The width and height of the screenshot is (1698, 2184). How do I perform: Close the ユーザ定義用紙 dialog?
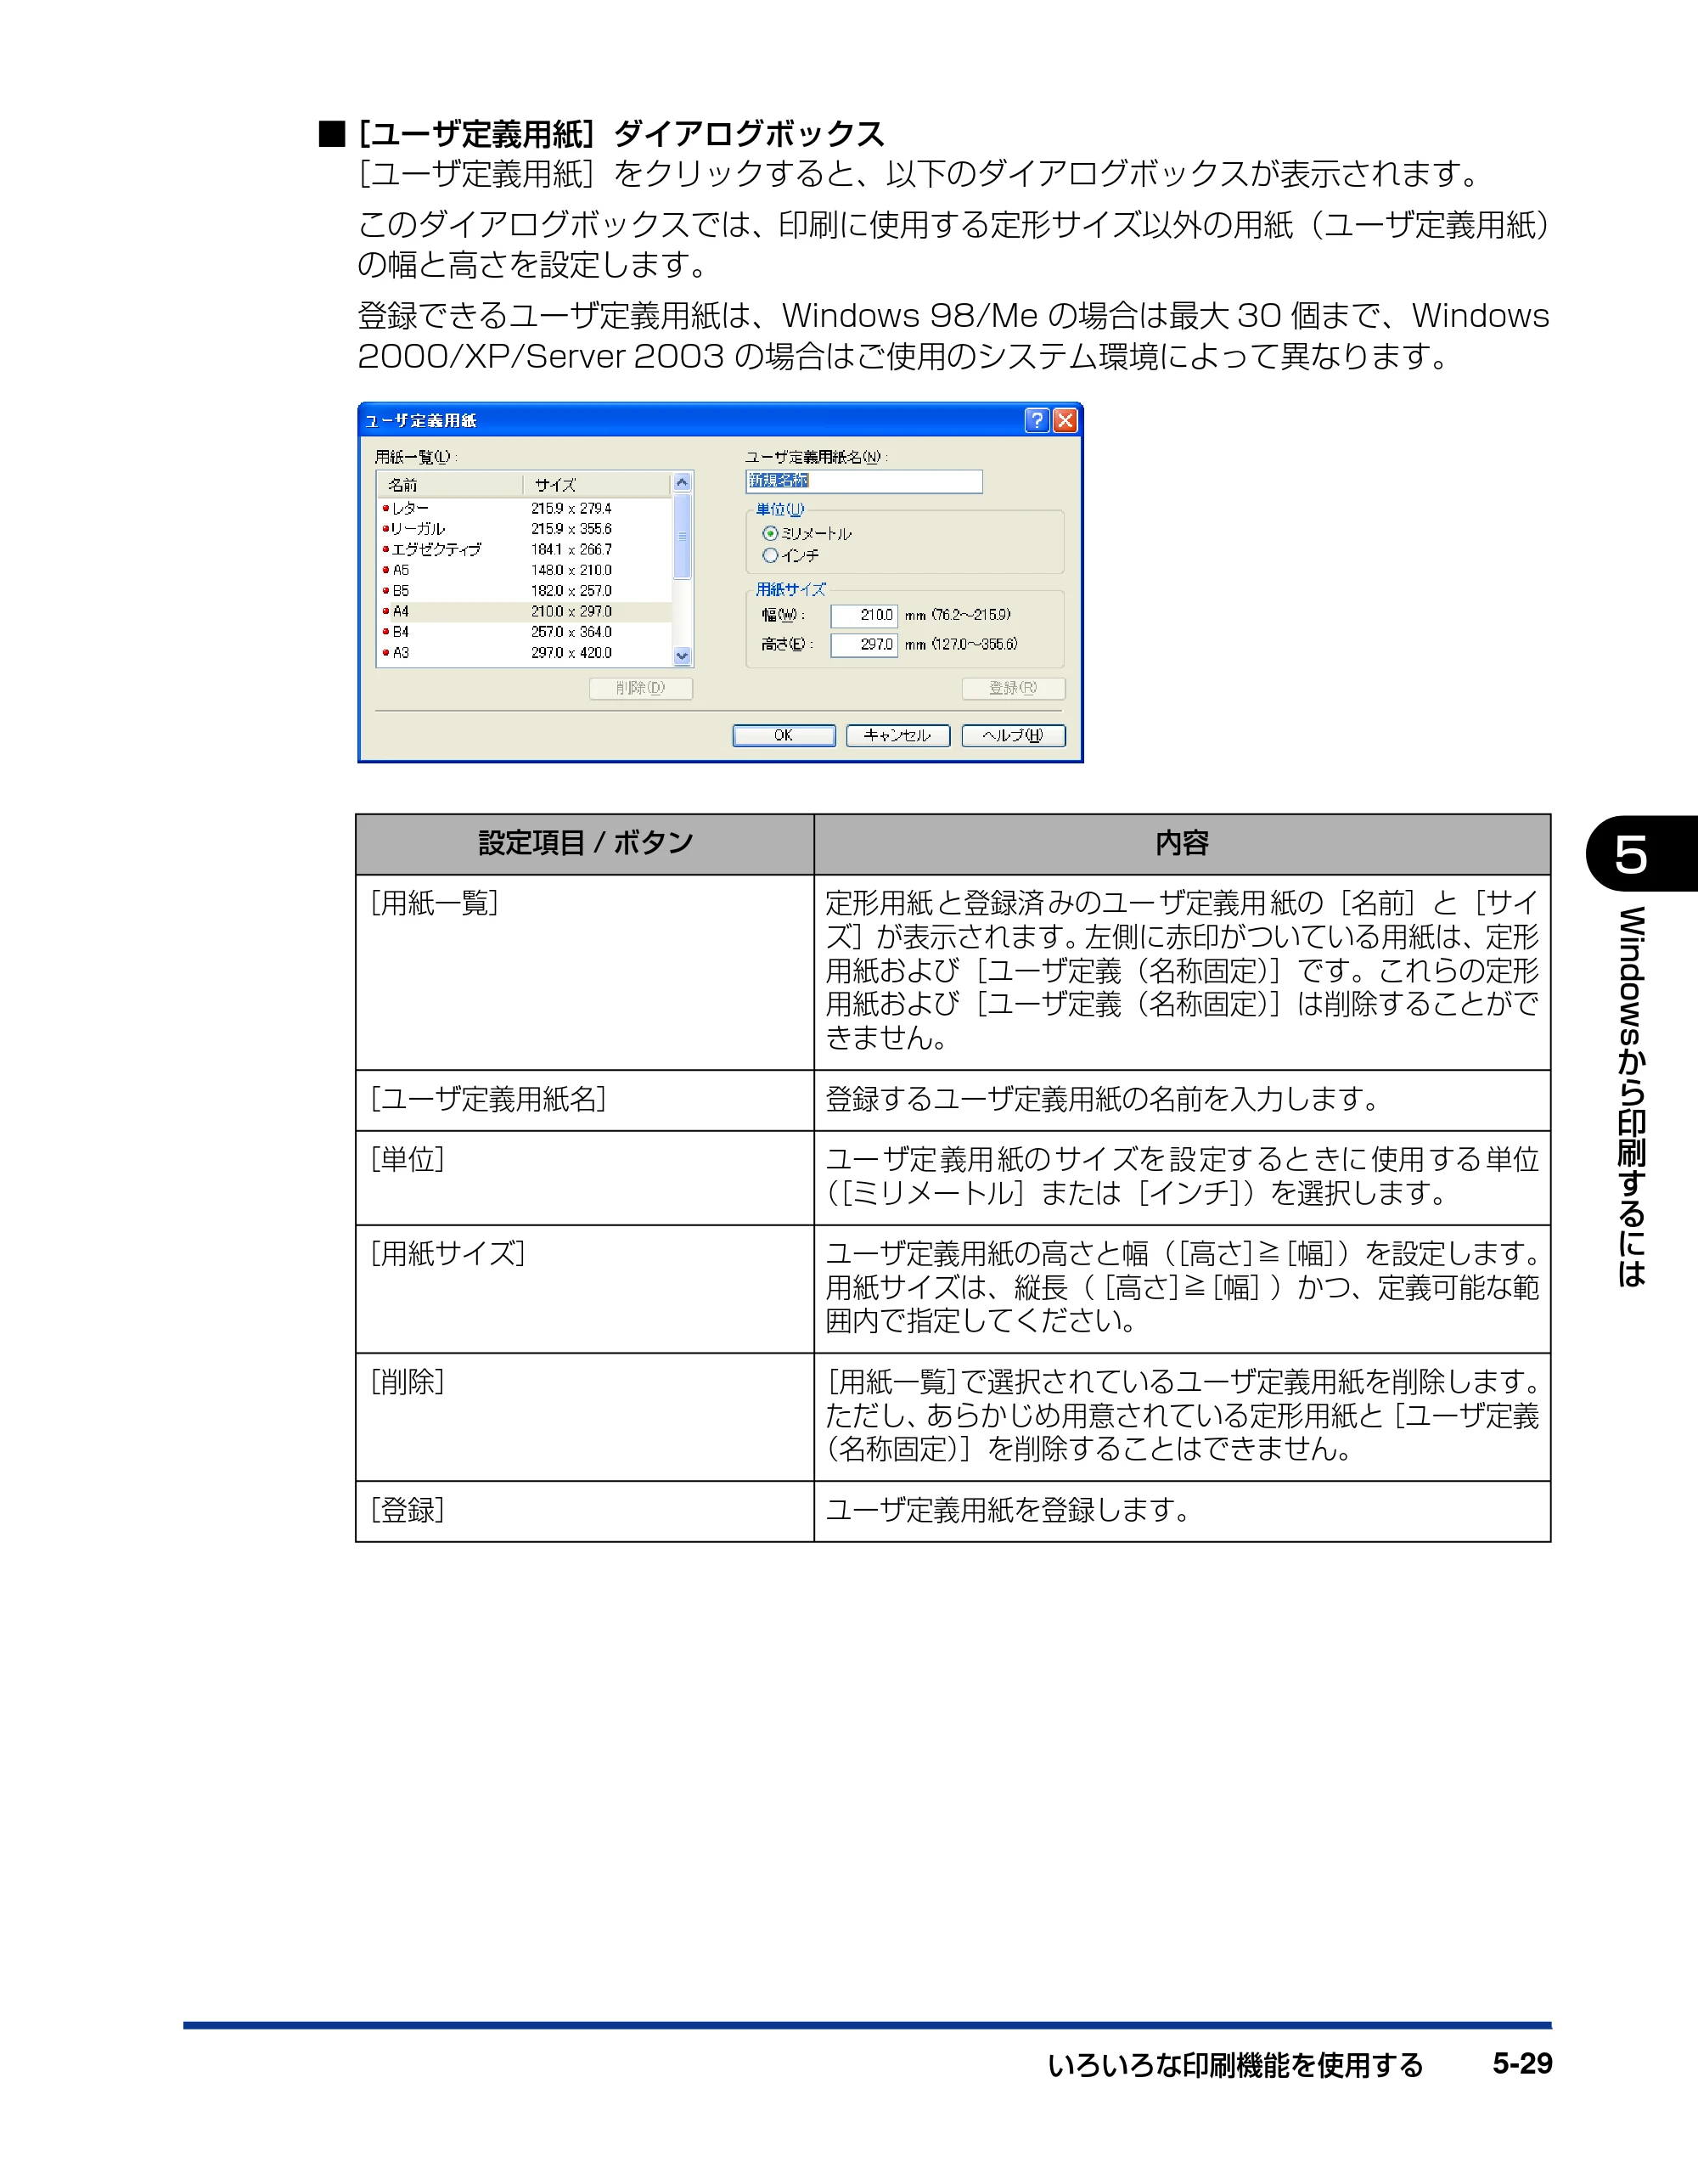1066,420
